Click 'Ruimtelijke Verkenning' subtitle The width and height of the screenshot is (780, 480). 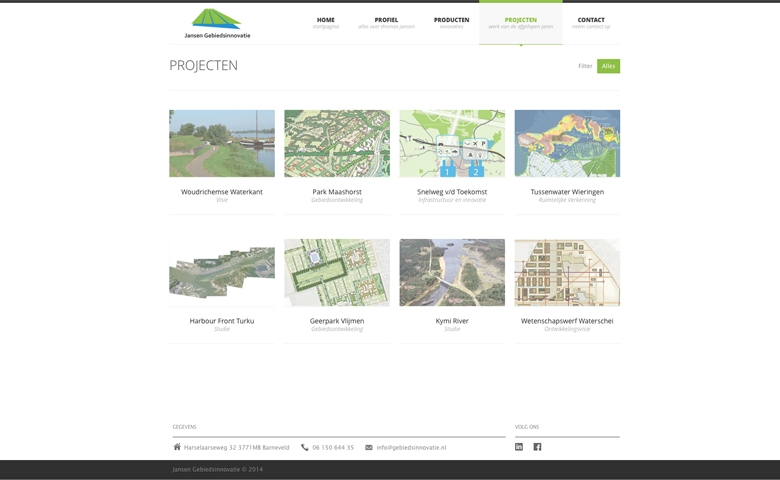pos(567,200)
